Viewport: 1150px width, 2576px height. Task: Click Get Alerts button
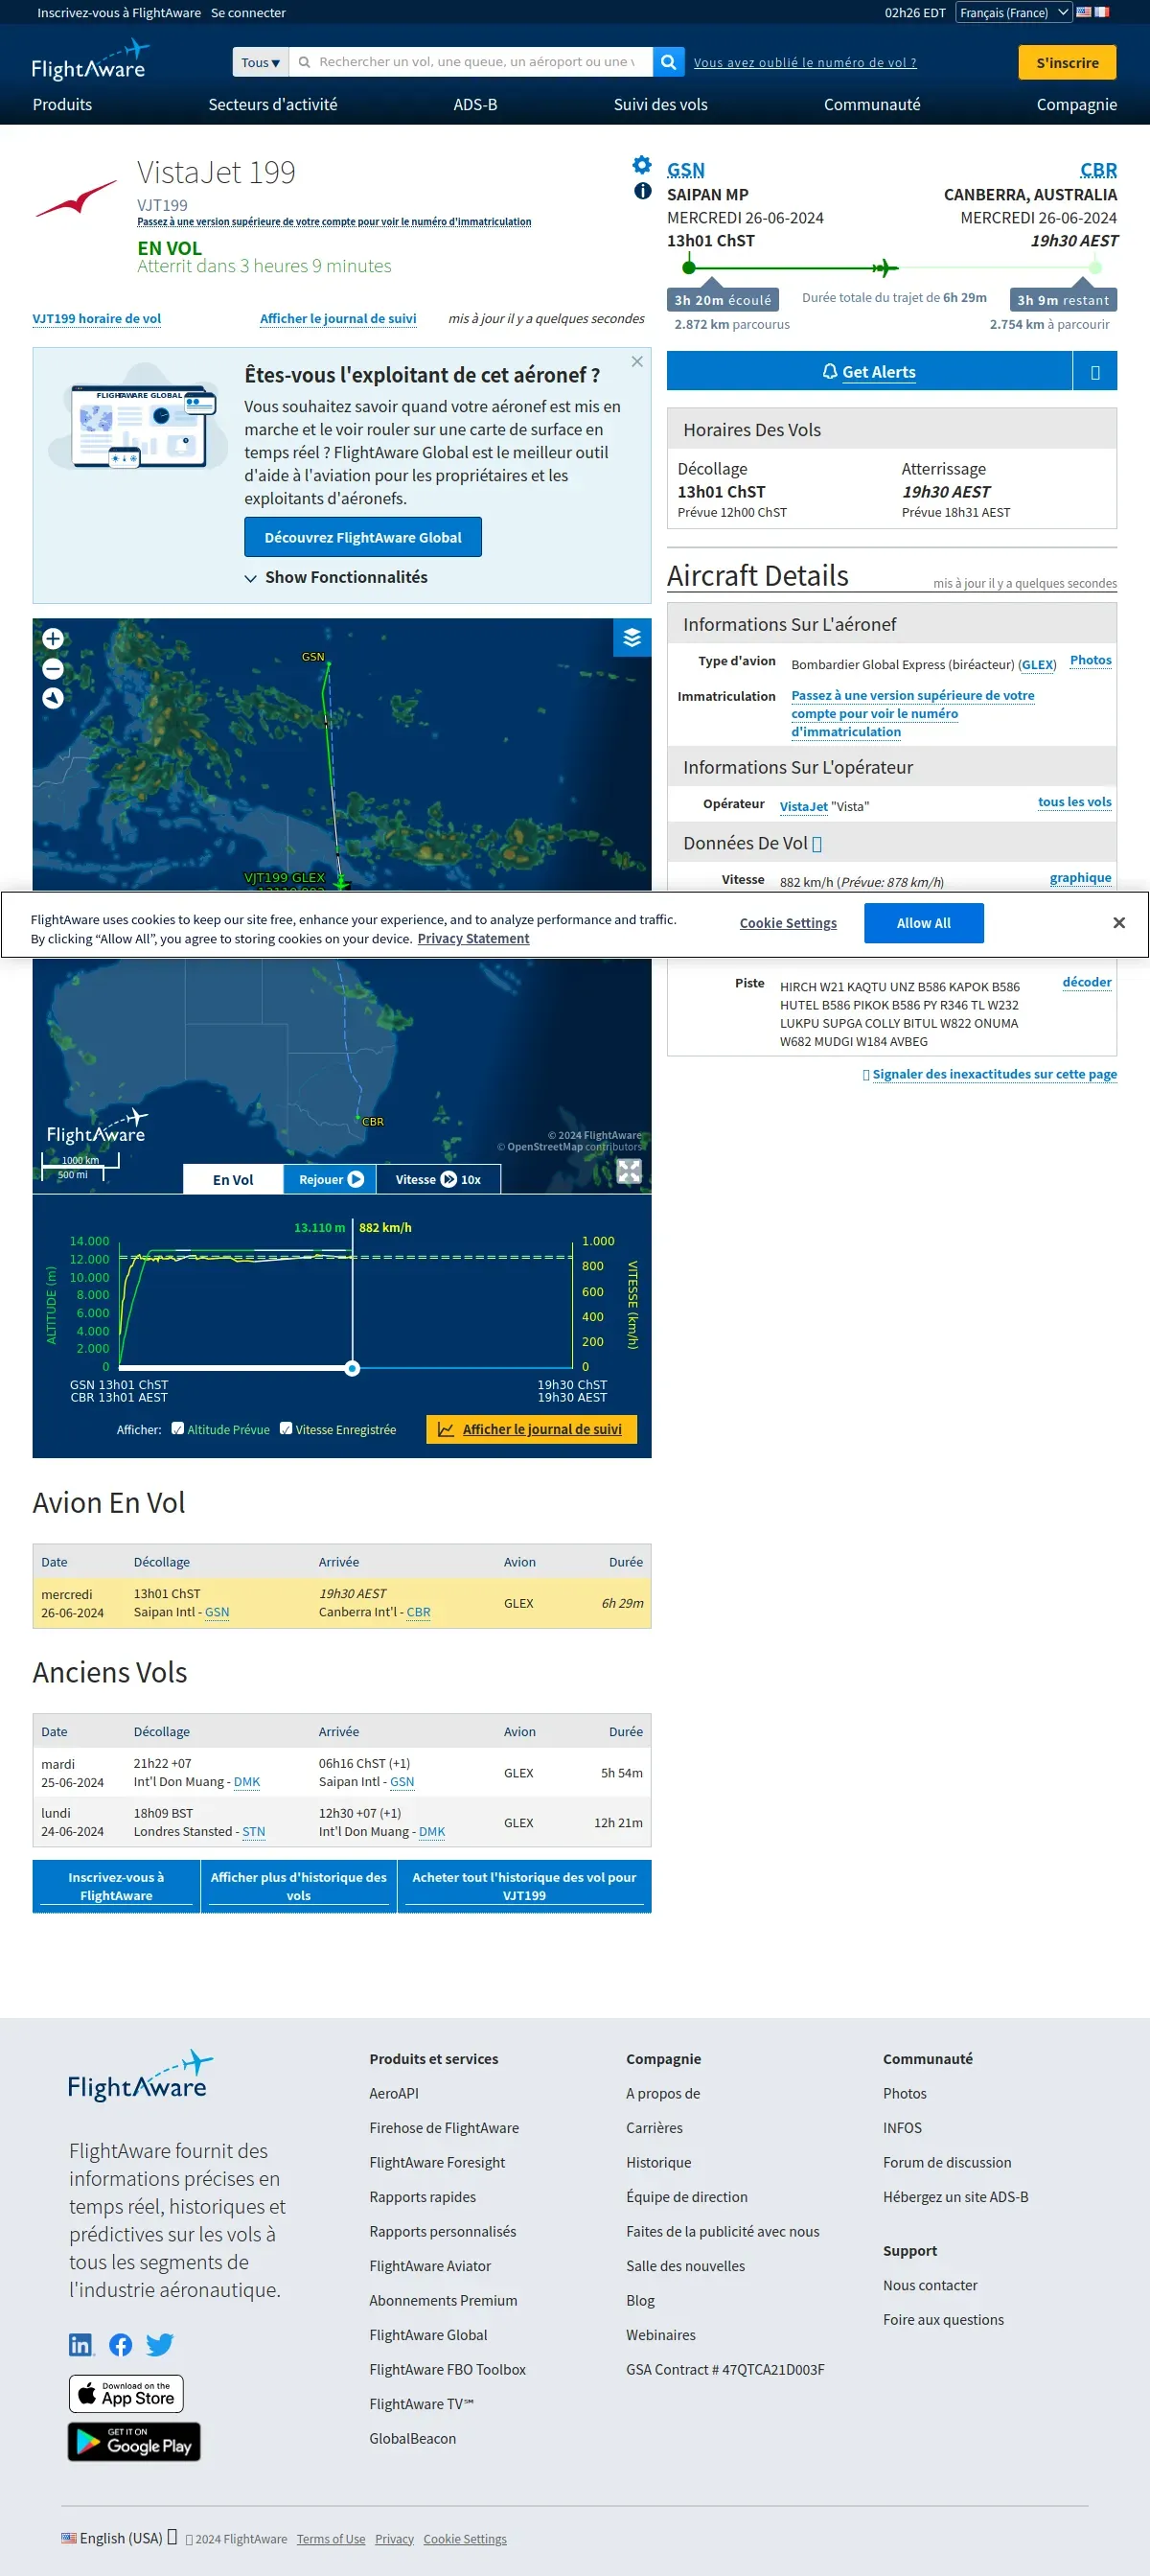(x=869, y=372)
